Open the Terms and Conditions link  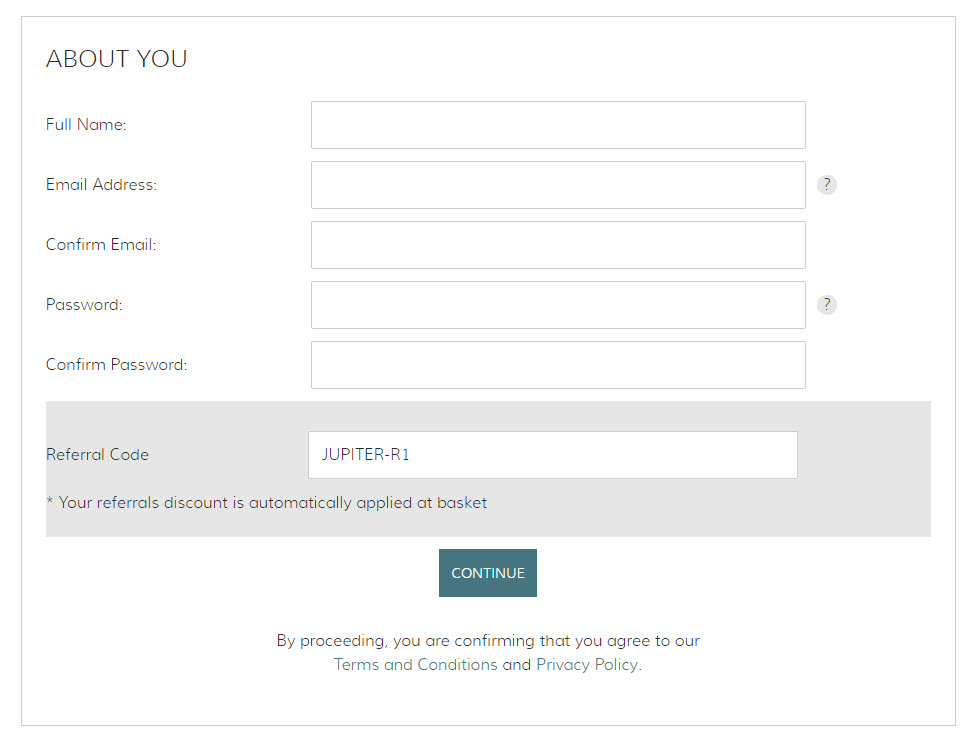(416, 664)
